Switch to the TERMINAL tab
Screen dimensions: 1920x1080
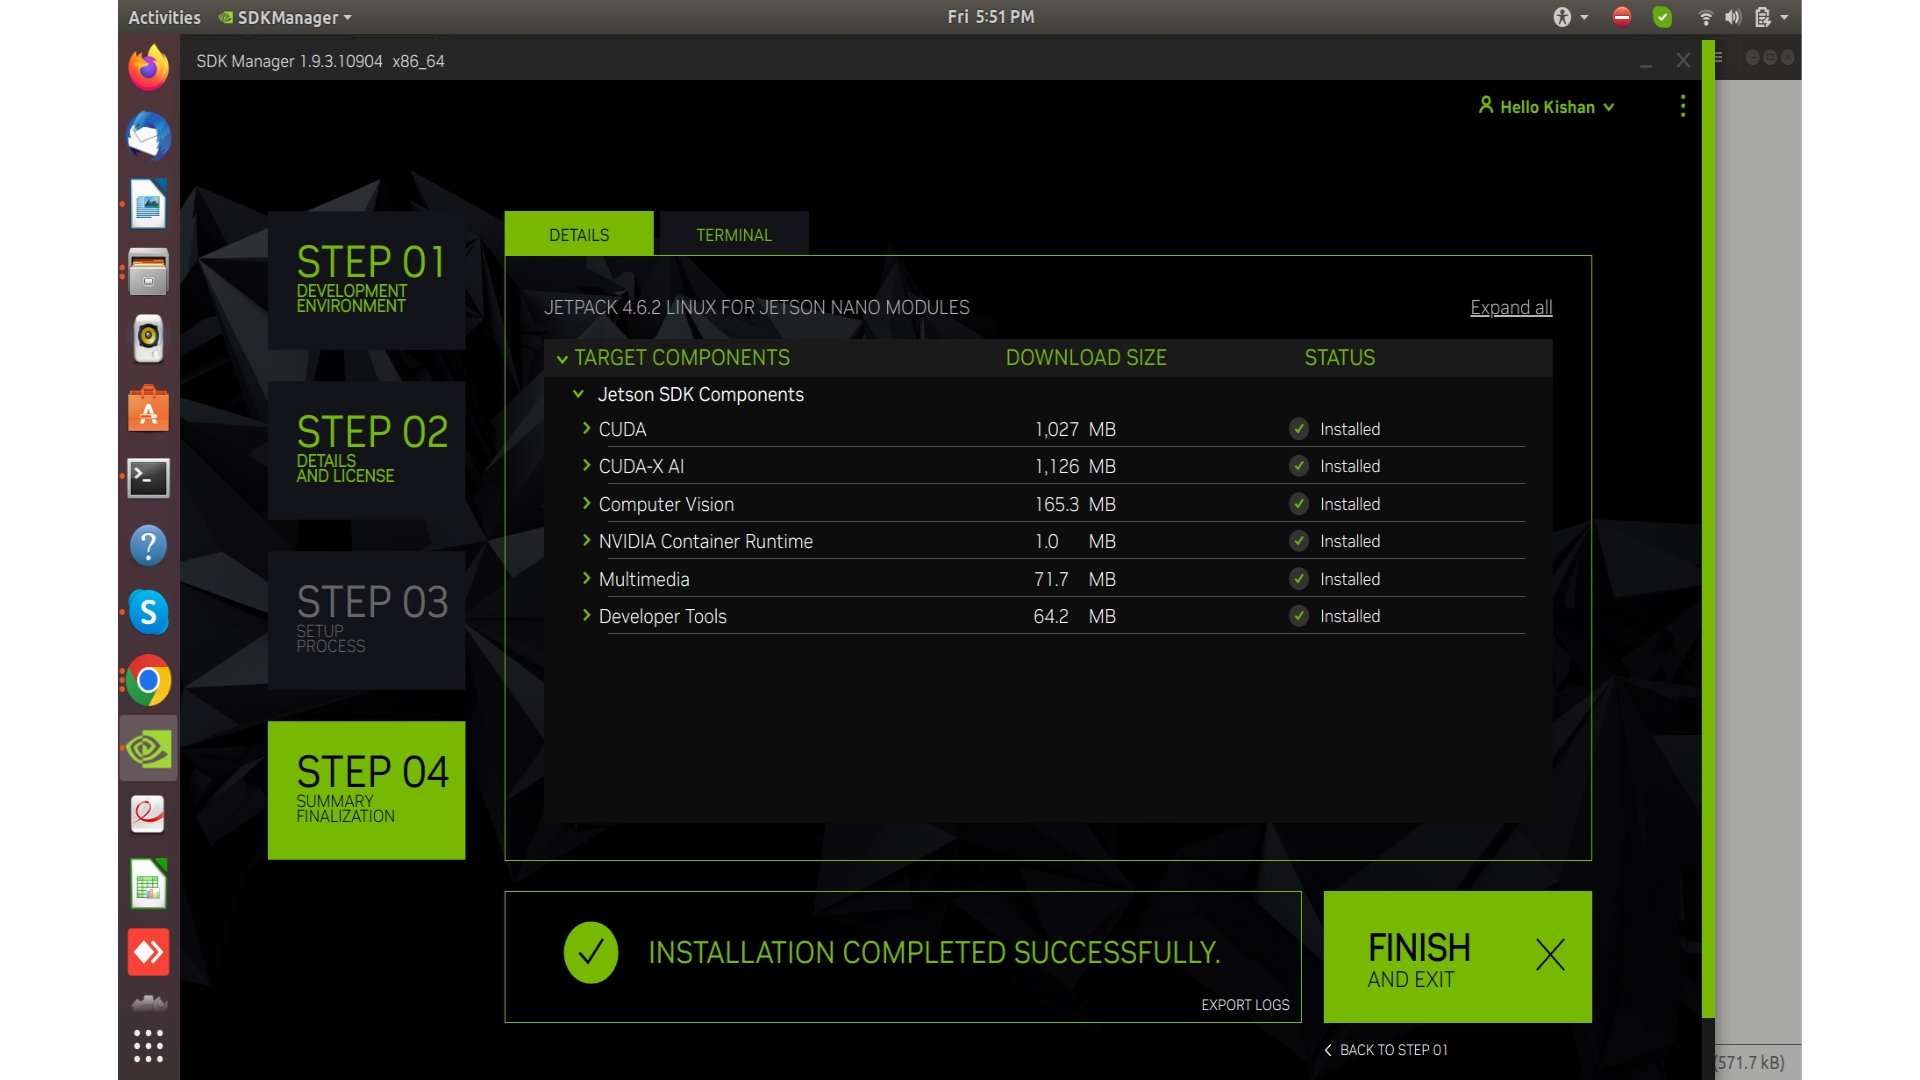734,235
